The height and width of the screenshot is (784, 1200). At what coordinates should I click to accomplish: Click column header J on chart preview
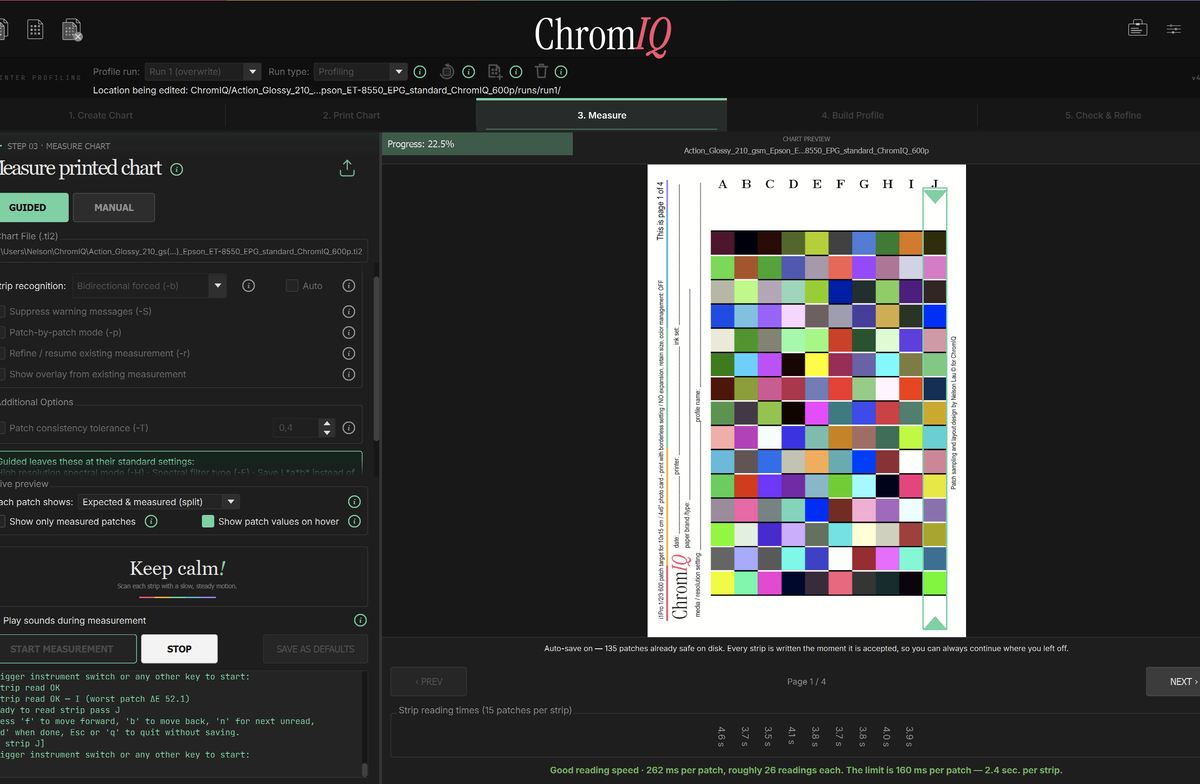pyautogui.click(x=934, y=184)
